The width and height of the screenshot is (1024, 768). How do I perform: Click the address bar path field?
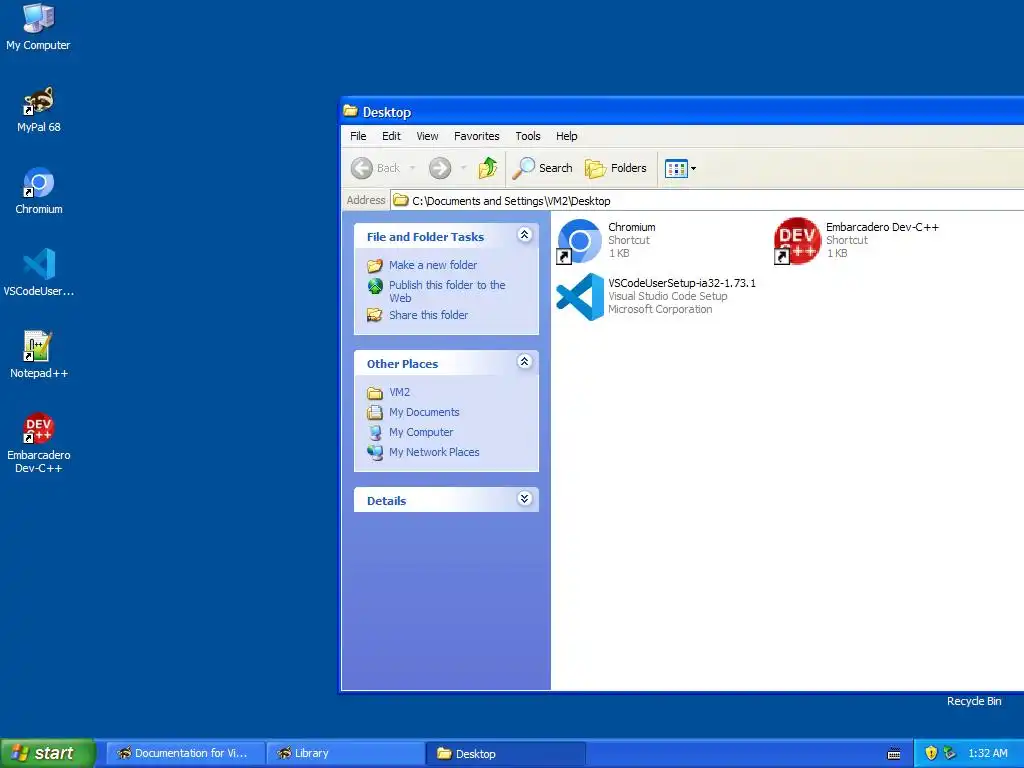tap(707, 200)
